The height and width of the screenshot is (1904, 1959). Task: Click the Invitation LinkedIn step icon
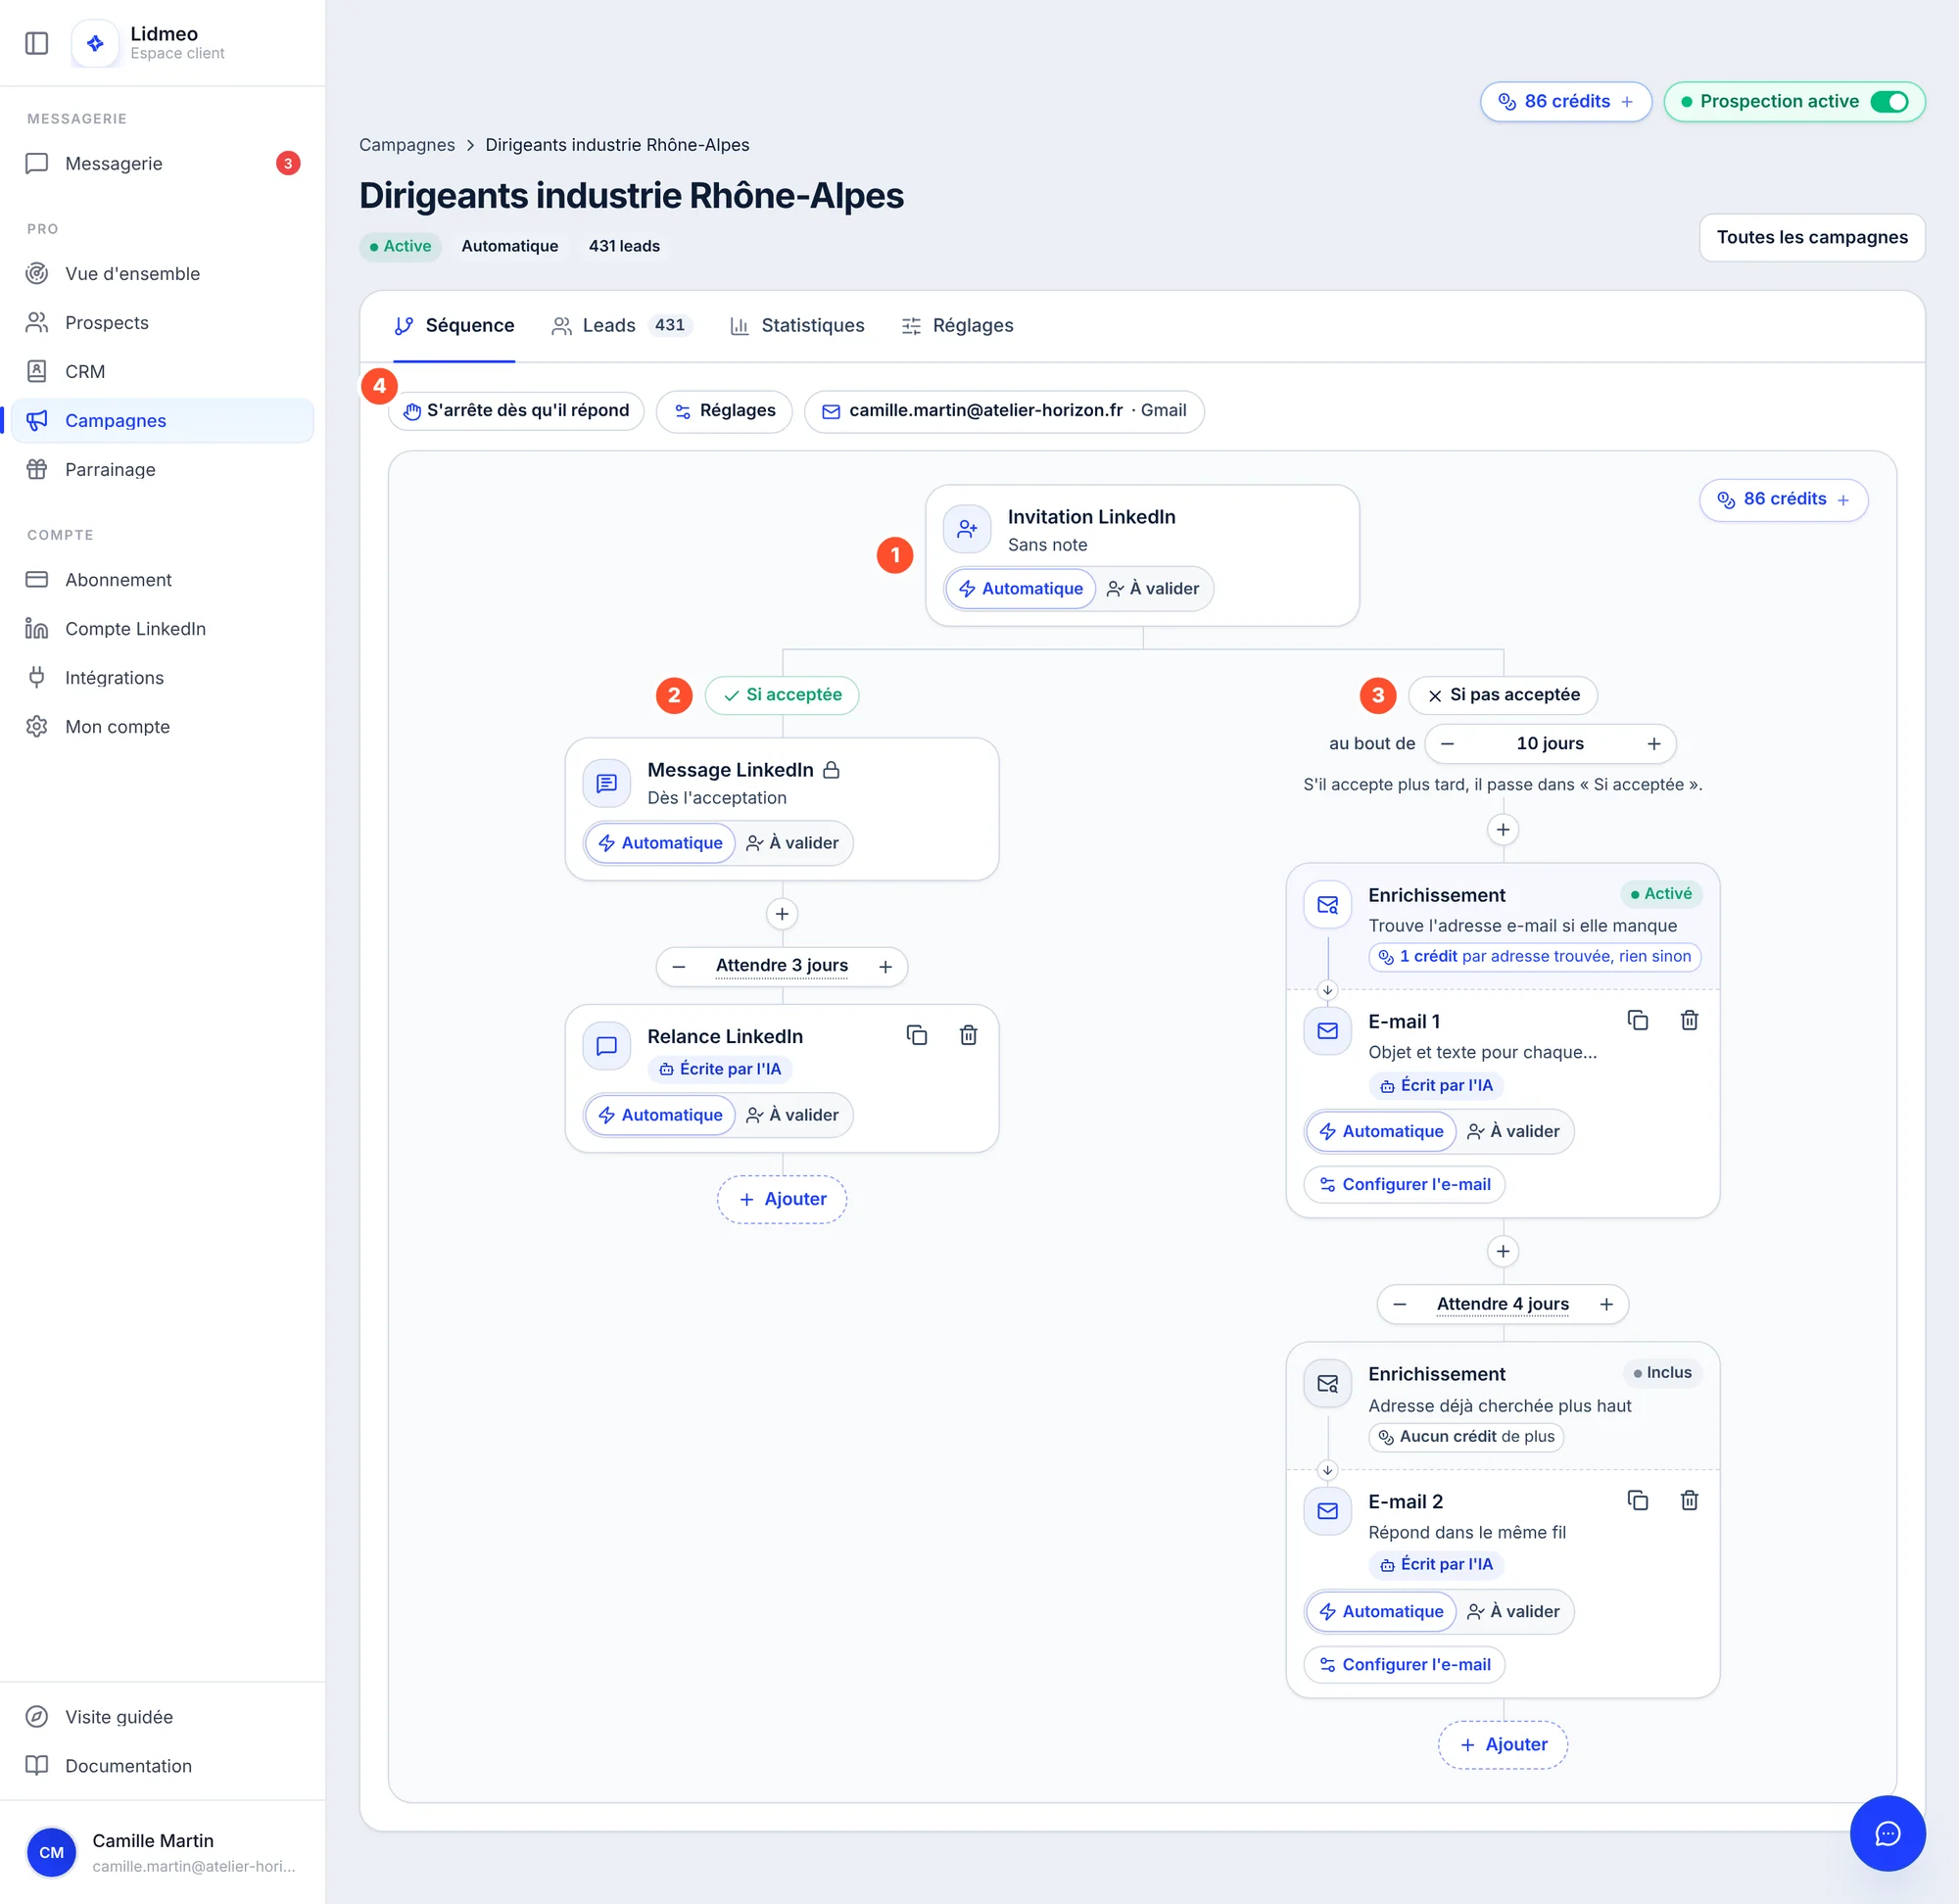(x=967, y=529)
